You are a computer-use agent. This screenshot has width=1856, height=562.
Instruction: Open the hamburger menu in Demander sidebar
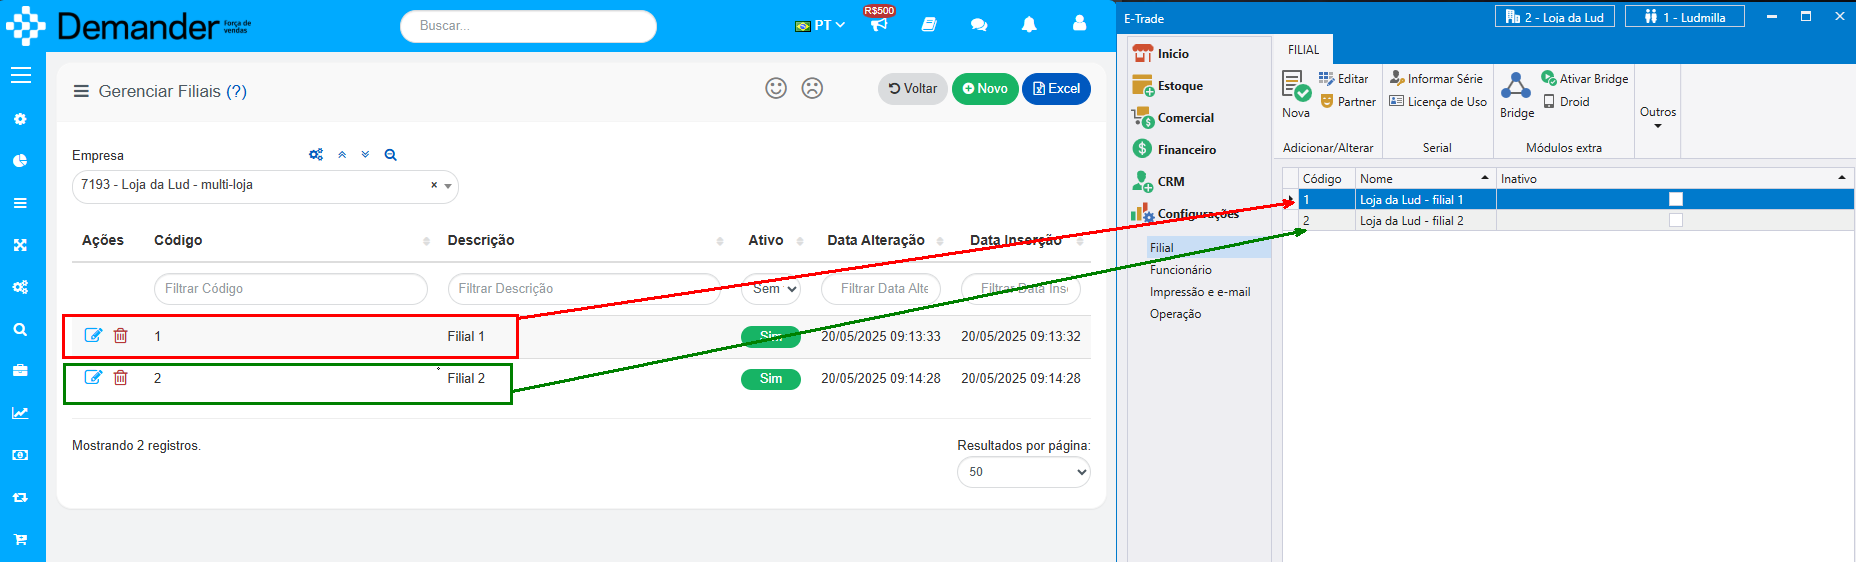click(x=21, y=75)
